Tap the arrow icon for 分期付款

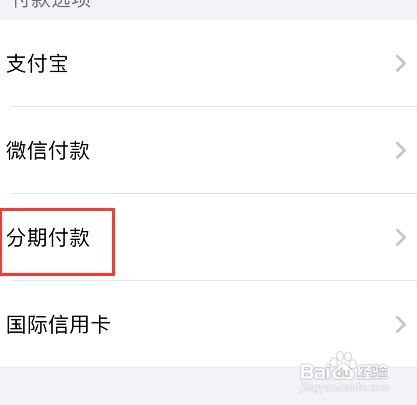[x=401, y=237]
